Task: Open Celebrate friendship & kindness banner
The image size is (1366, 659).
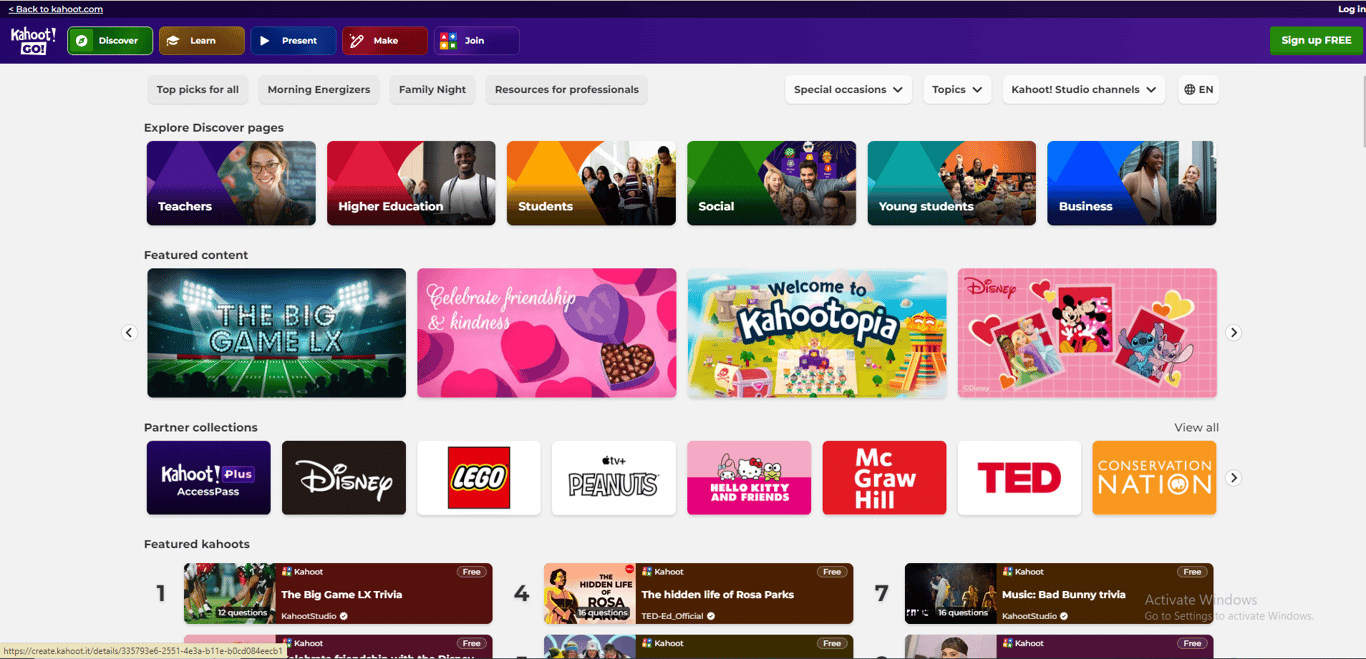Action: pyautogui.click(x=547, y=333)
